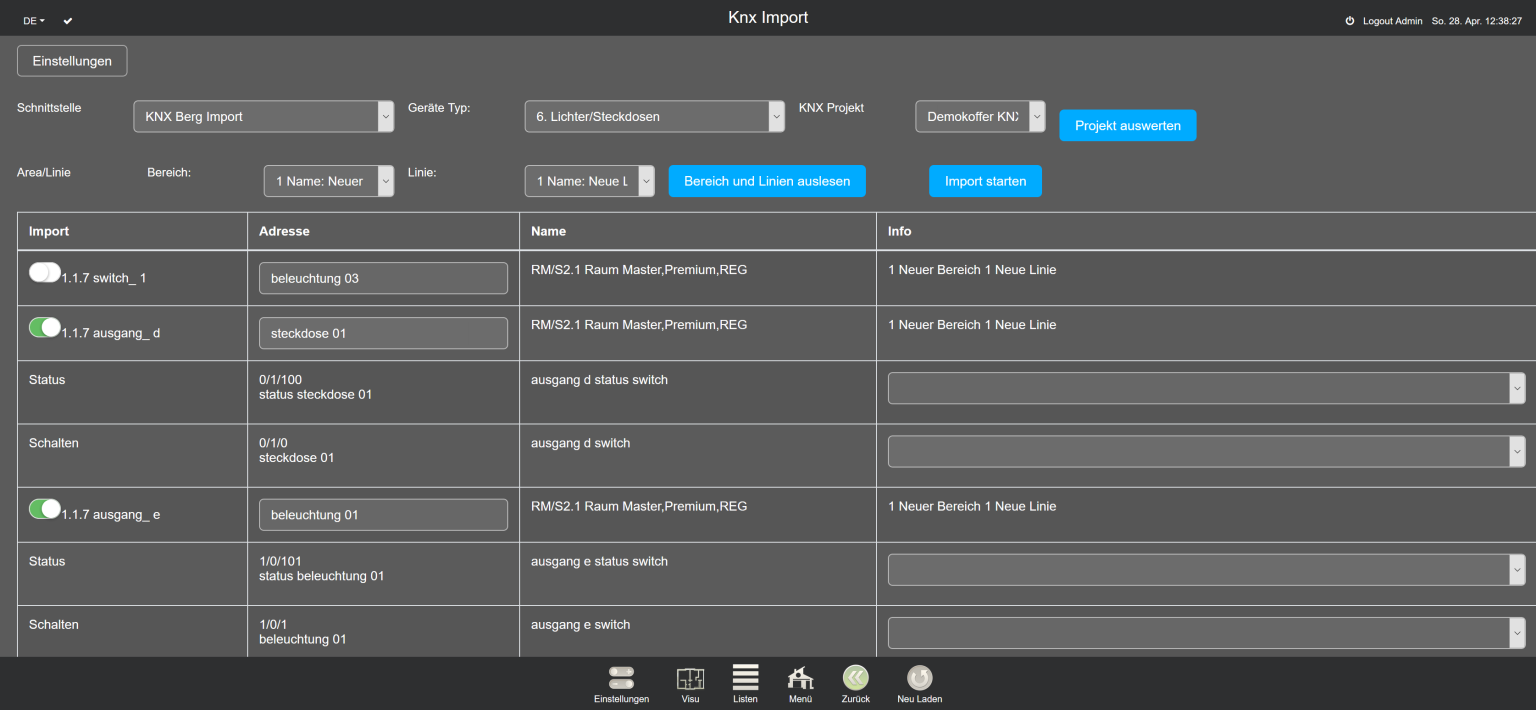
Task: Click the Import starten button
Action: (x=985, y=181)
